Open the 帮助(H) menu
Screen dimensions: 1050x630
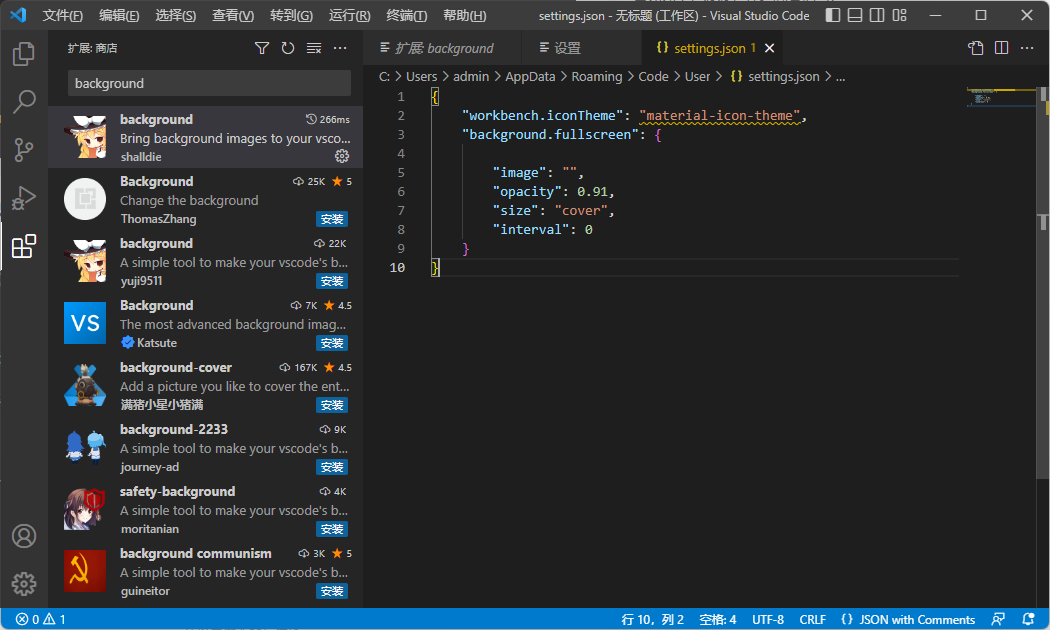coord(465,15)
